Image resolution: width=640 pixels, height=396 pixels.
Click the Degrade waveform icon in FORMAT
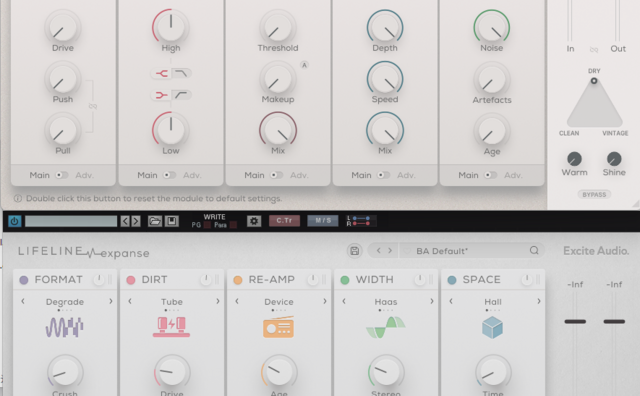click(64, 327)
